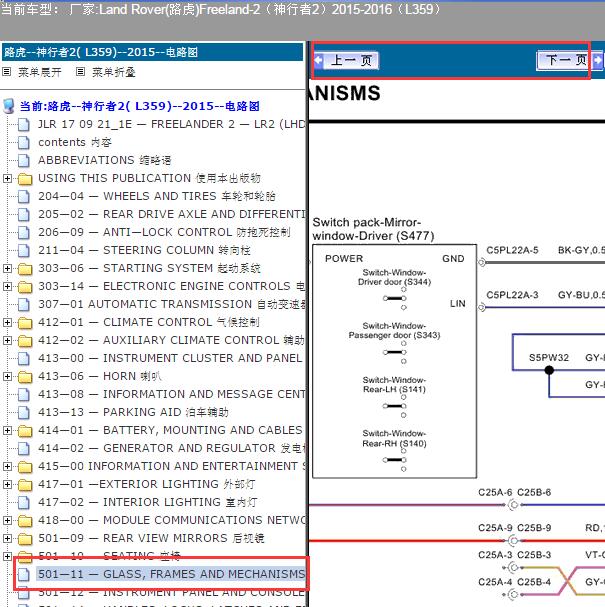The width and height of the screenshot is (605, 607).
Task: Expand 303-14 ELECTRONIC ENGINE CONTROLS node
Action: [x=7, y=286]
